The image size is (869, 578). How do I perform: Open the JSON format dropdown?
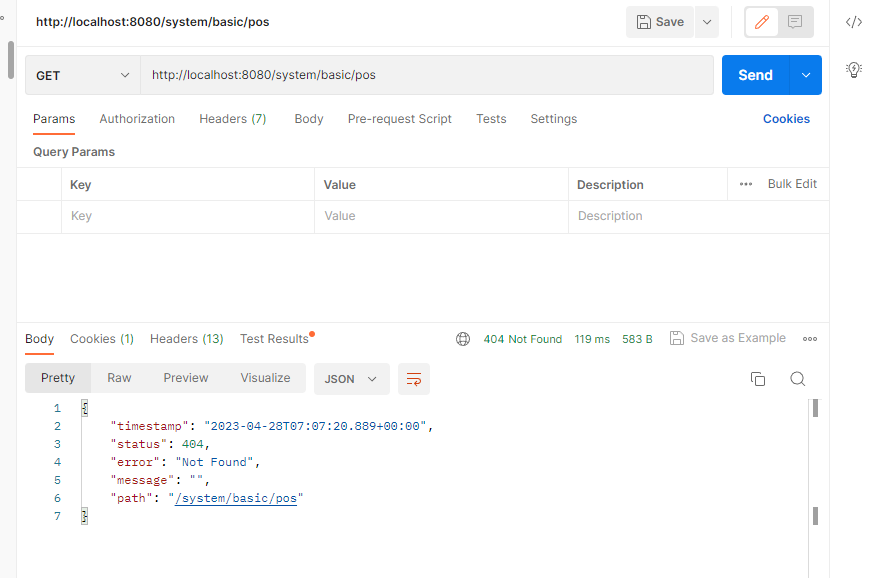click(351, 379)
